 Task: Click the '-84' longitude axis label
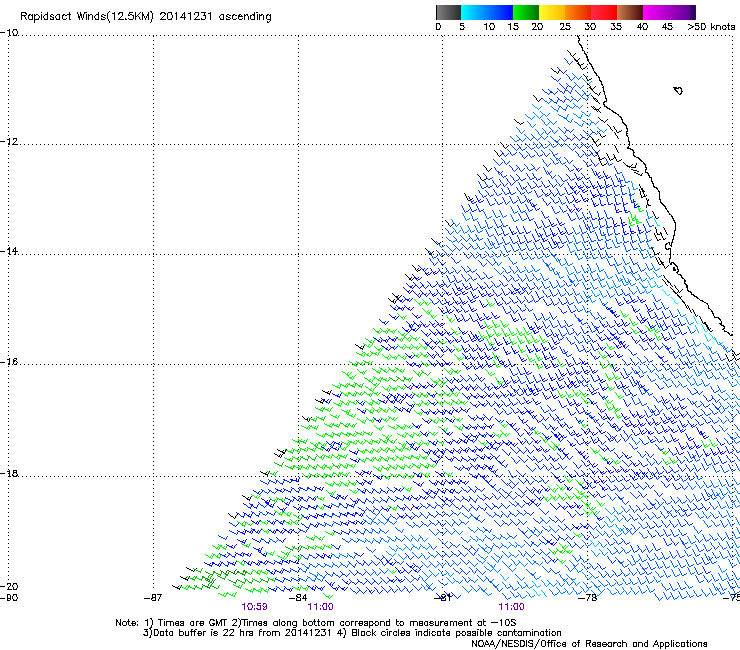[x=298, y=598]
